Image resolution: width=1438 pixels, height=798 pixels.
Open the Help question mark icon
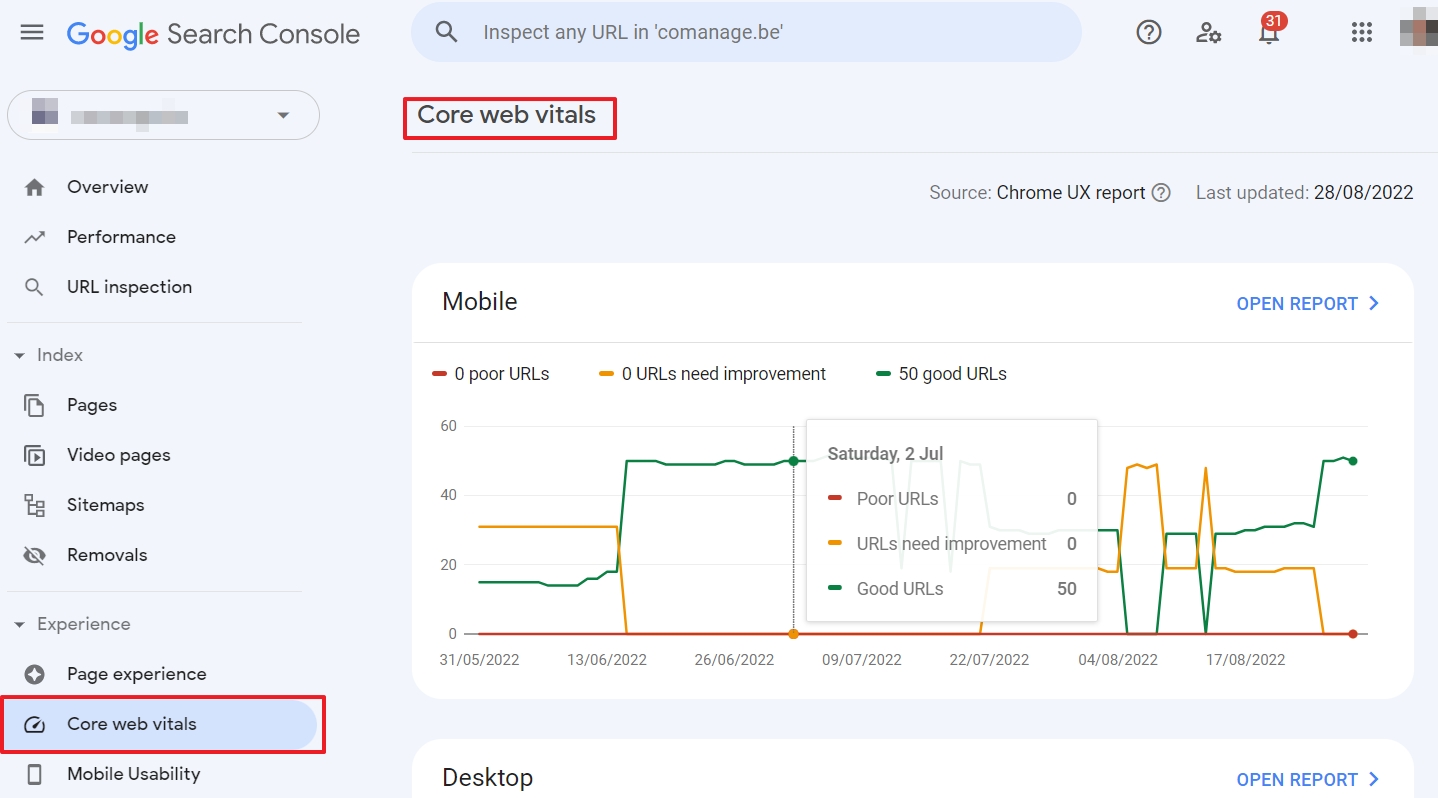click(x=1149, y=32)
